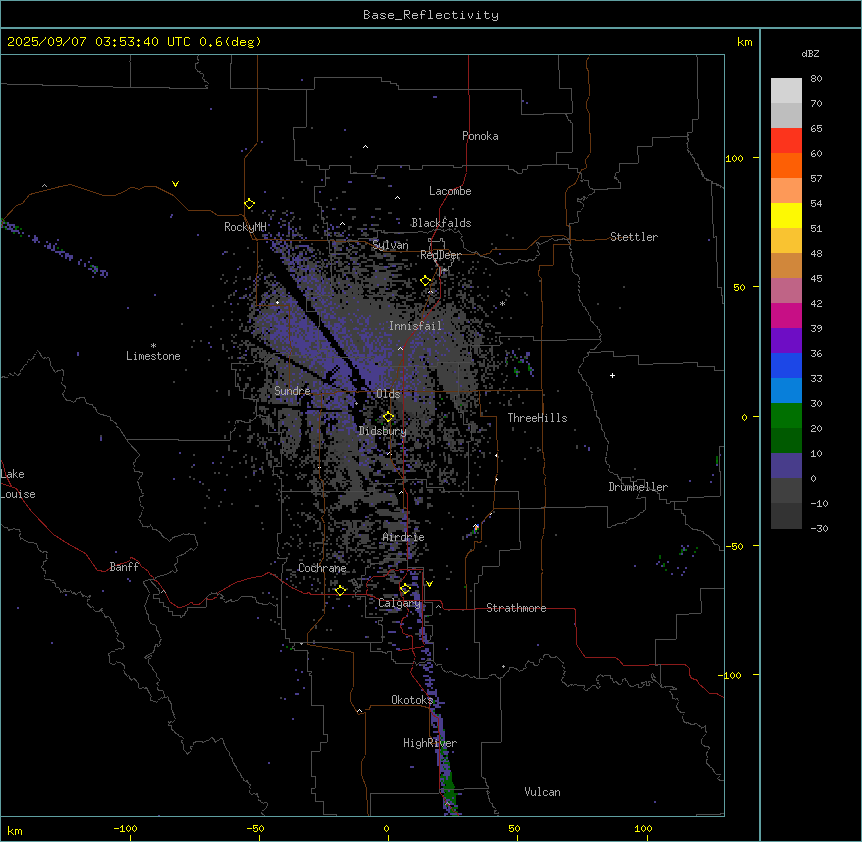Click the yellow diamond marker below Red Deer
The height and width of the screenshot is (842, 862).
point(425,281)
